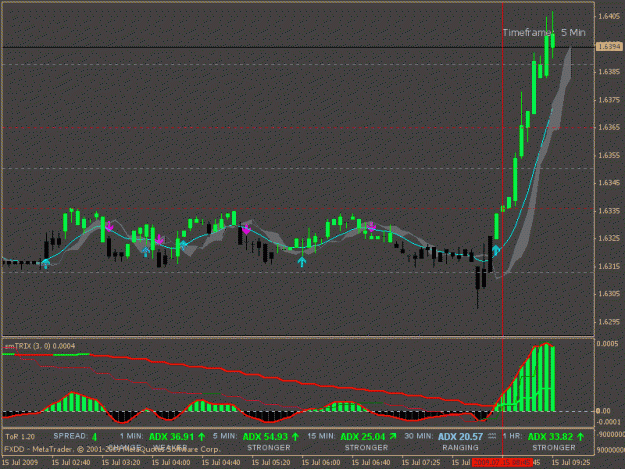625x469 pixels.
Task: Click the 0.0005 value on the smTRIX scale
Action: tap(607, 343)
